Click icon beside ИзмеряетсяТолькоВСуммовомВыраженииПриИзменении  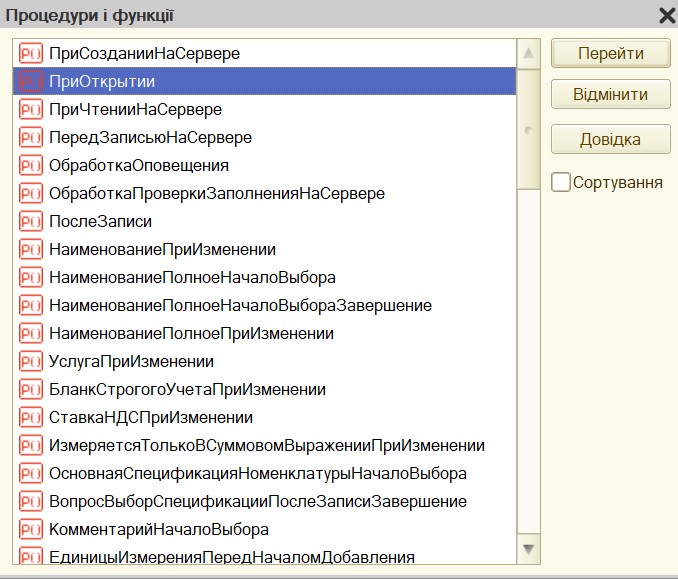pos(31,445)
